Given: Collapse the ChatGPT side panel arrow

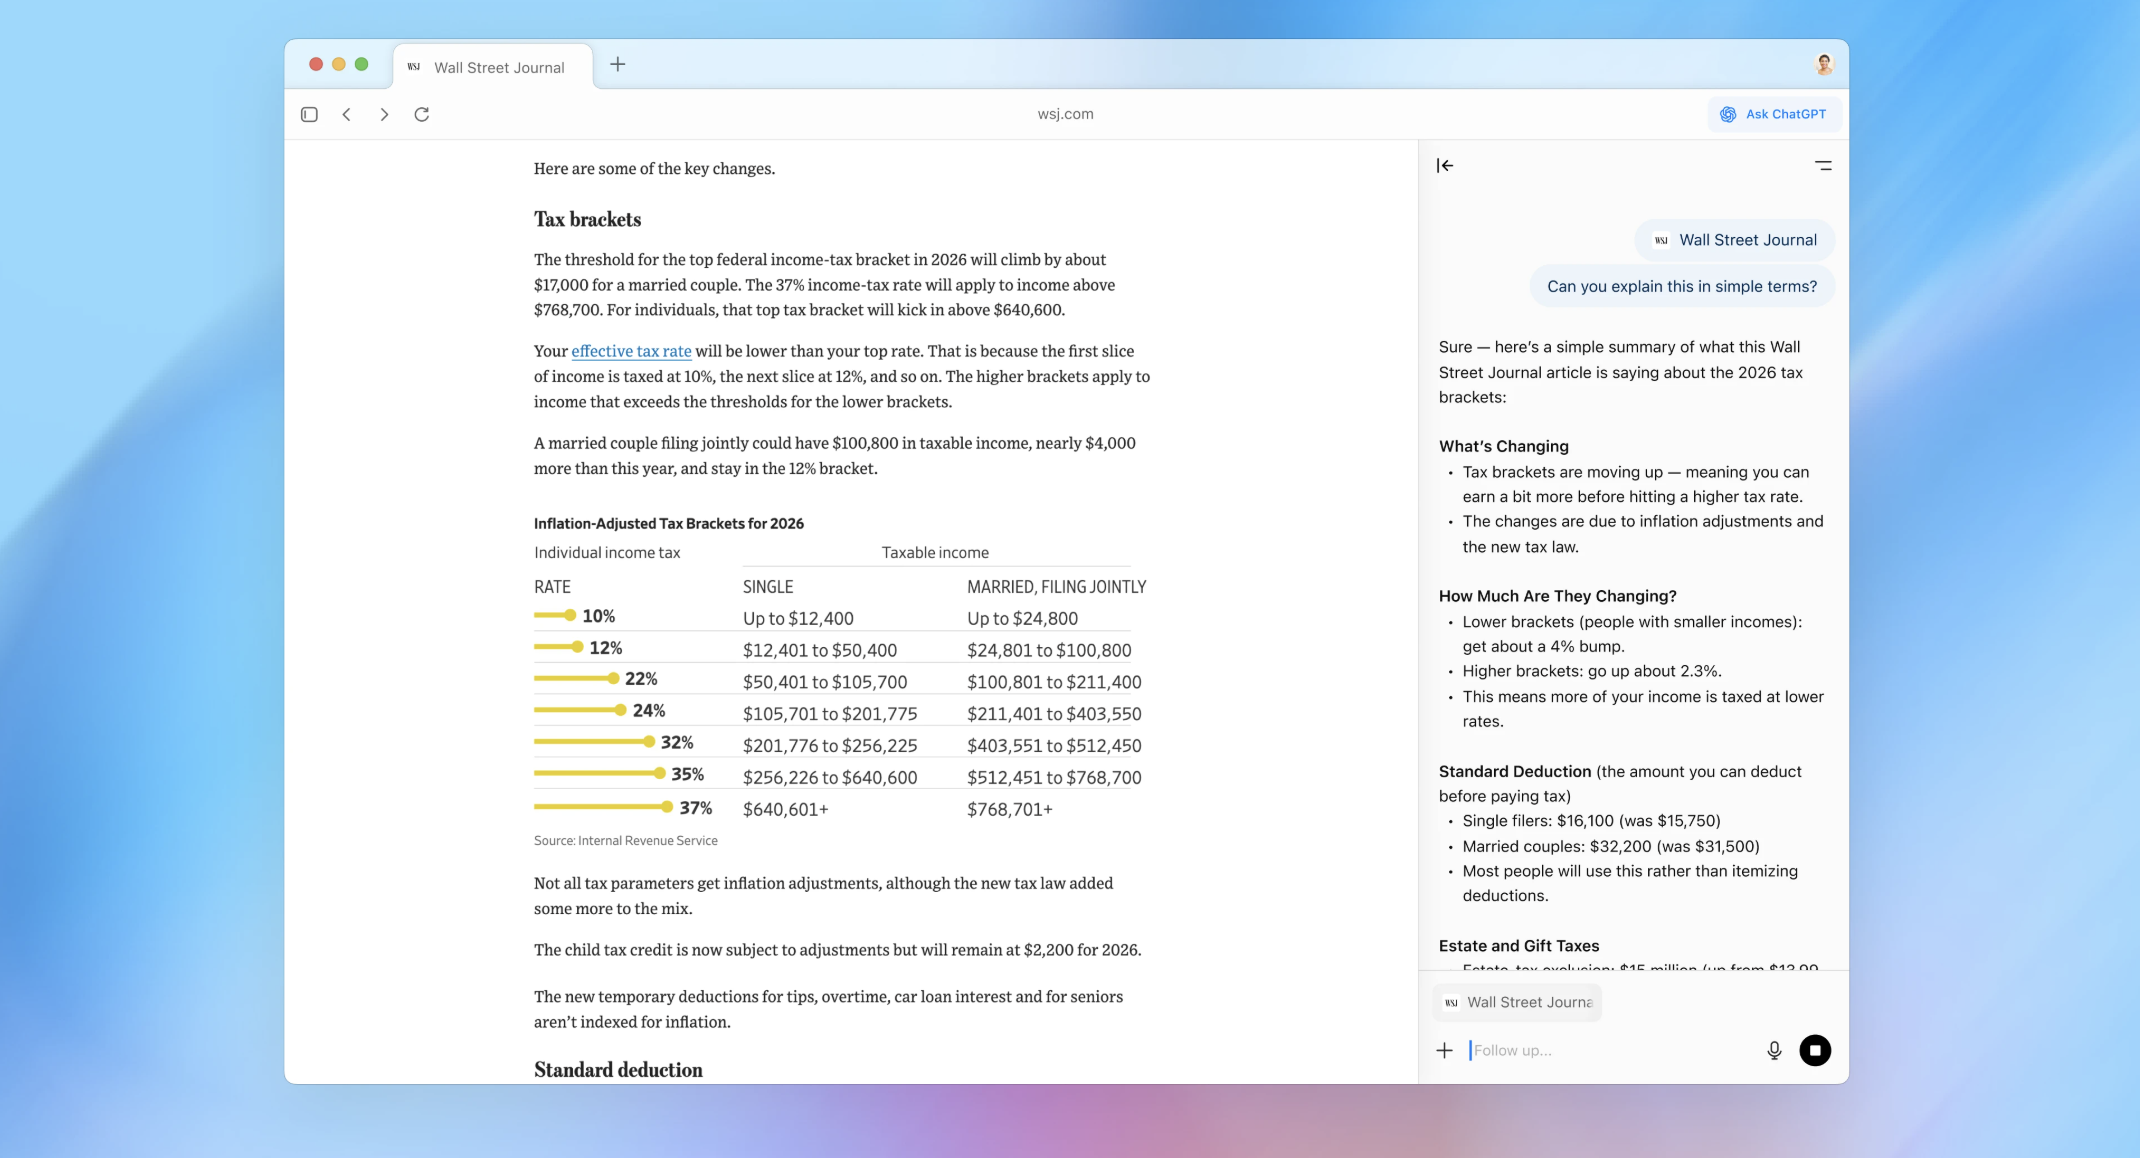Looking at the screenshot, I should coord(1445,166).
